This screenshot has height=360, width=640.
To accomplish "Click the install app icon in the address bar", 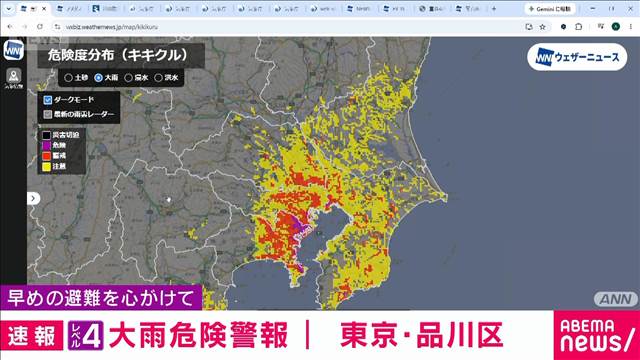I will coord(529,27).
